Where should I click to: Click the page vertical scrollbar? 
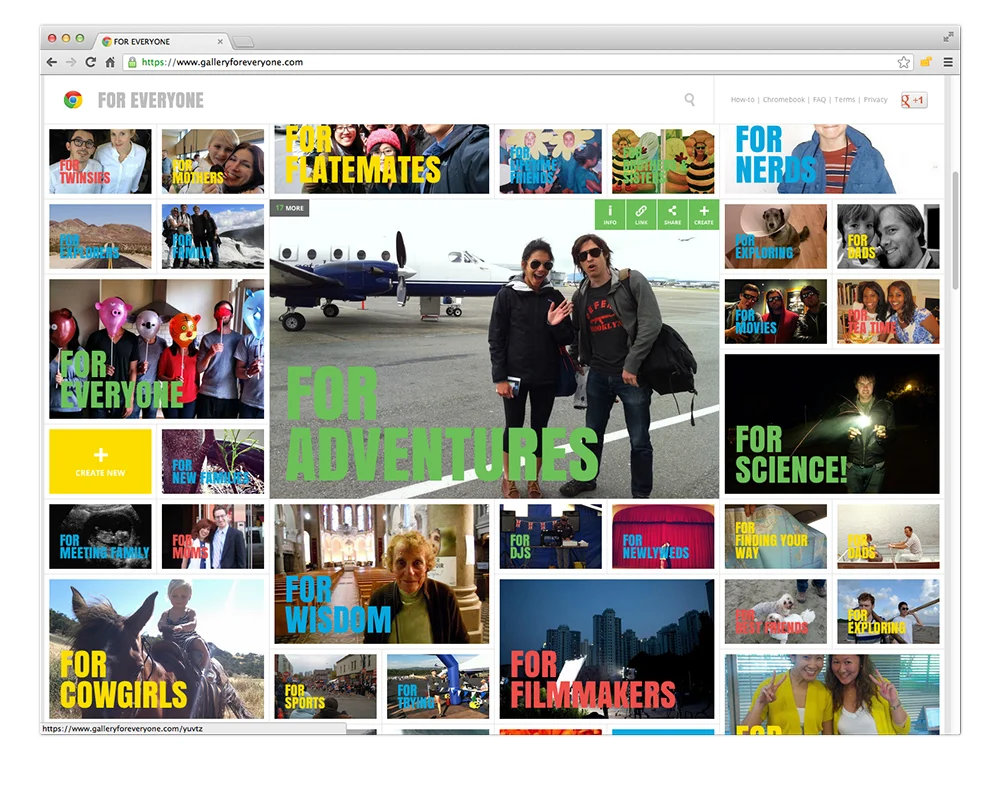pos(955,230)
